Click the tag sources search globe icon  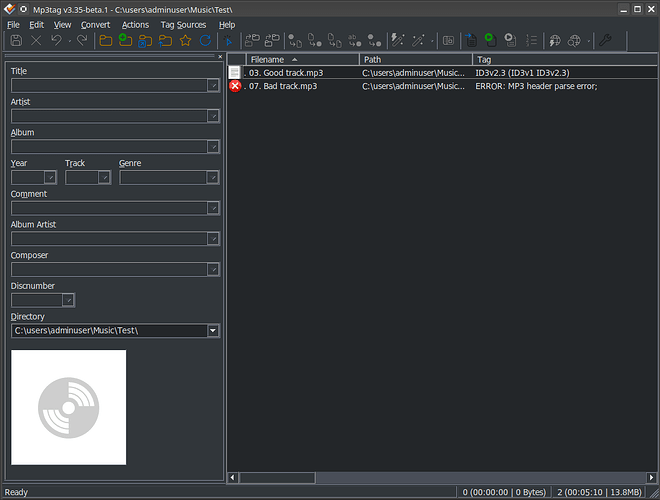click(574, 41)
